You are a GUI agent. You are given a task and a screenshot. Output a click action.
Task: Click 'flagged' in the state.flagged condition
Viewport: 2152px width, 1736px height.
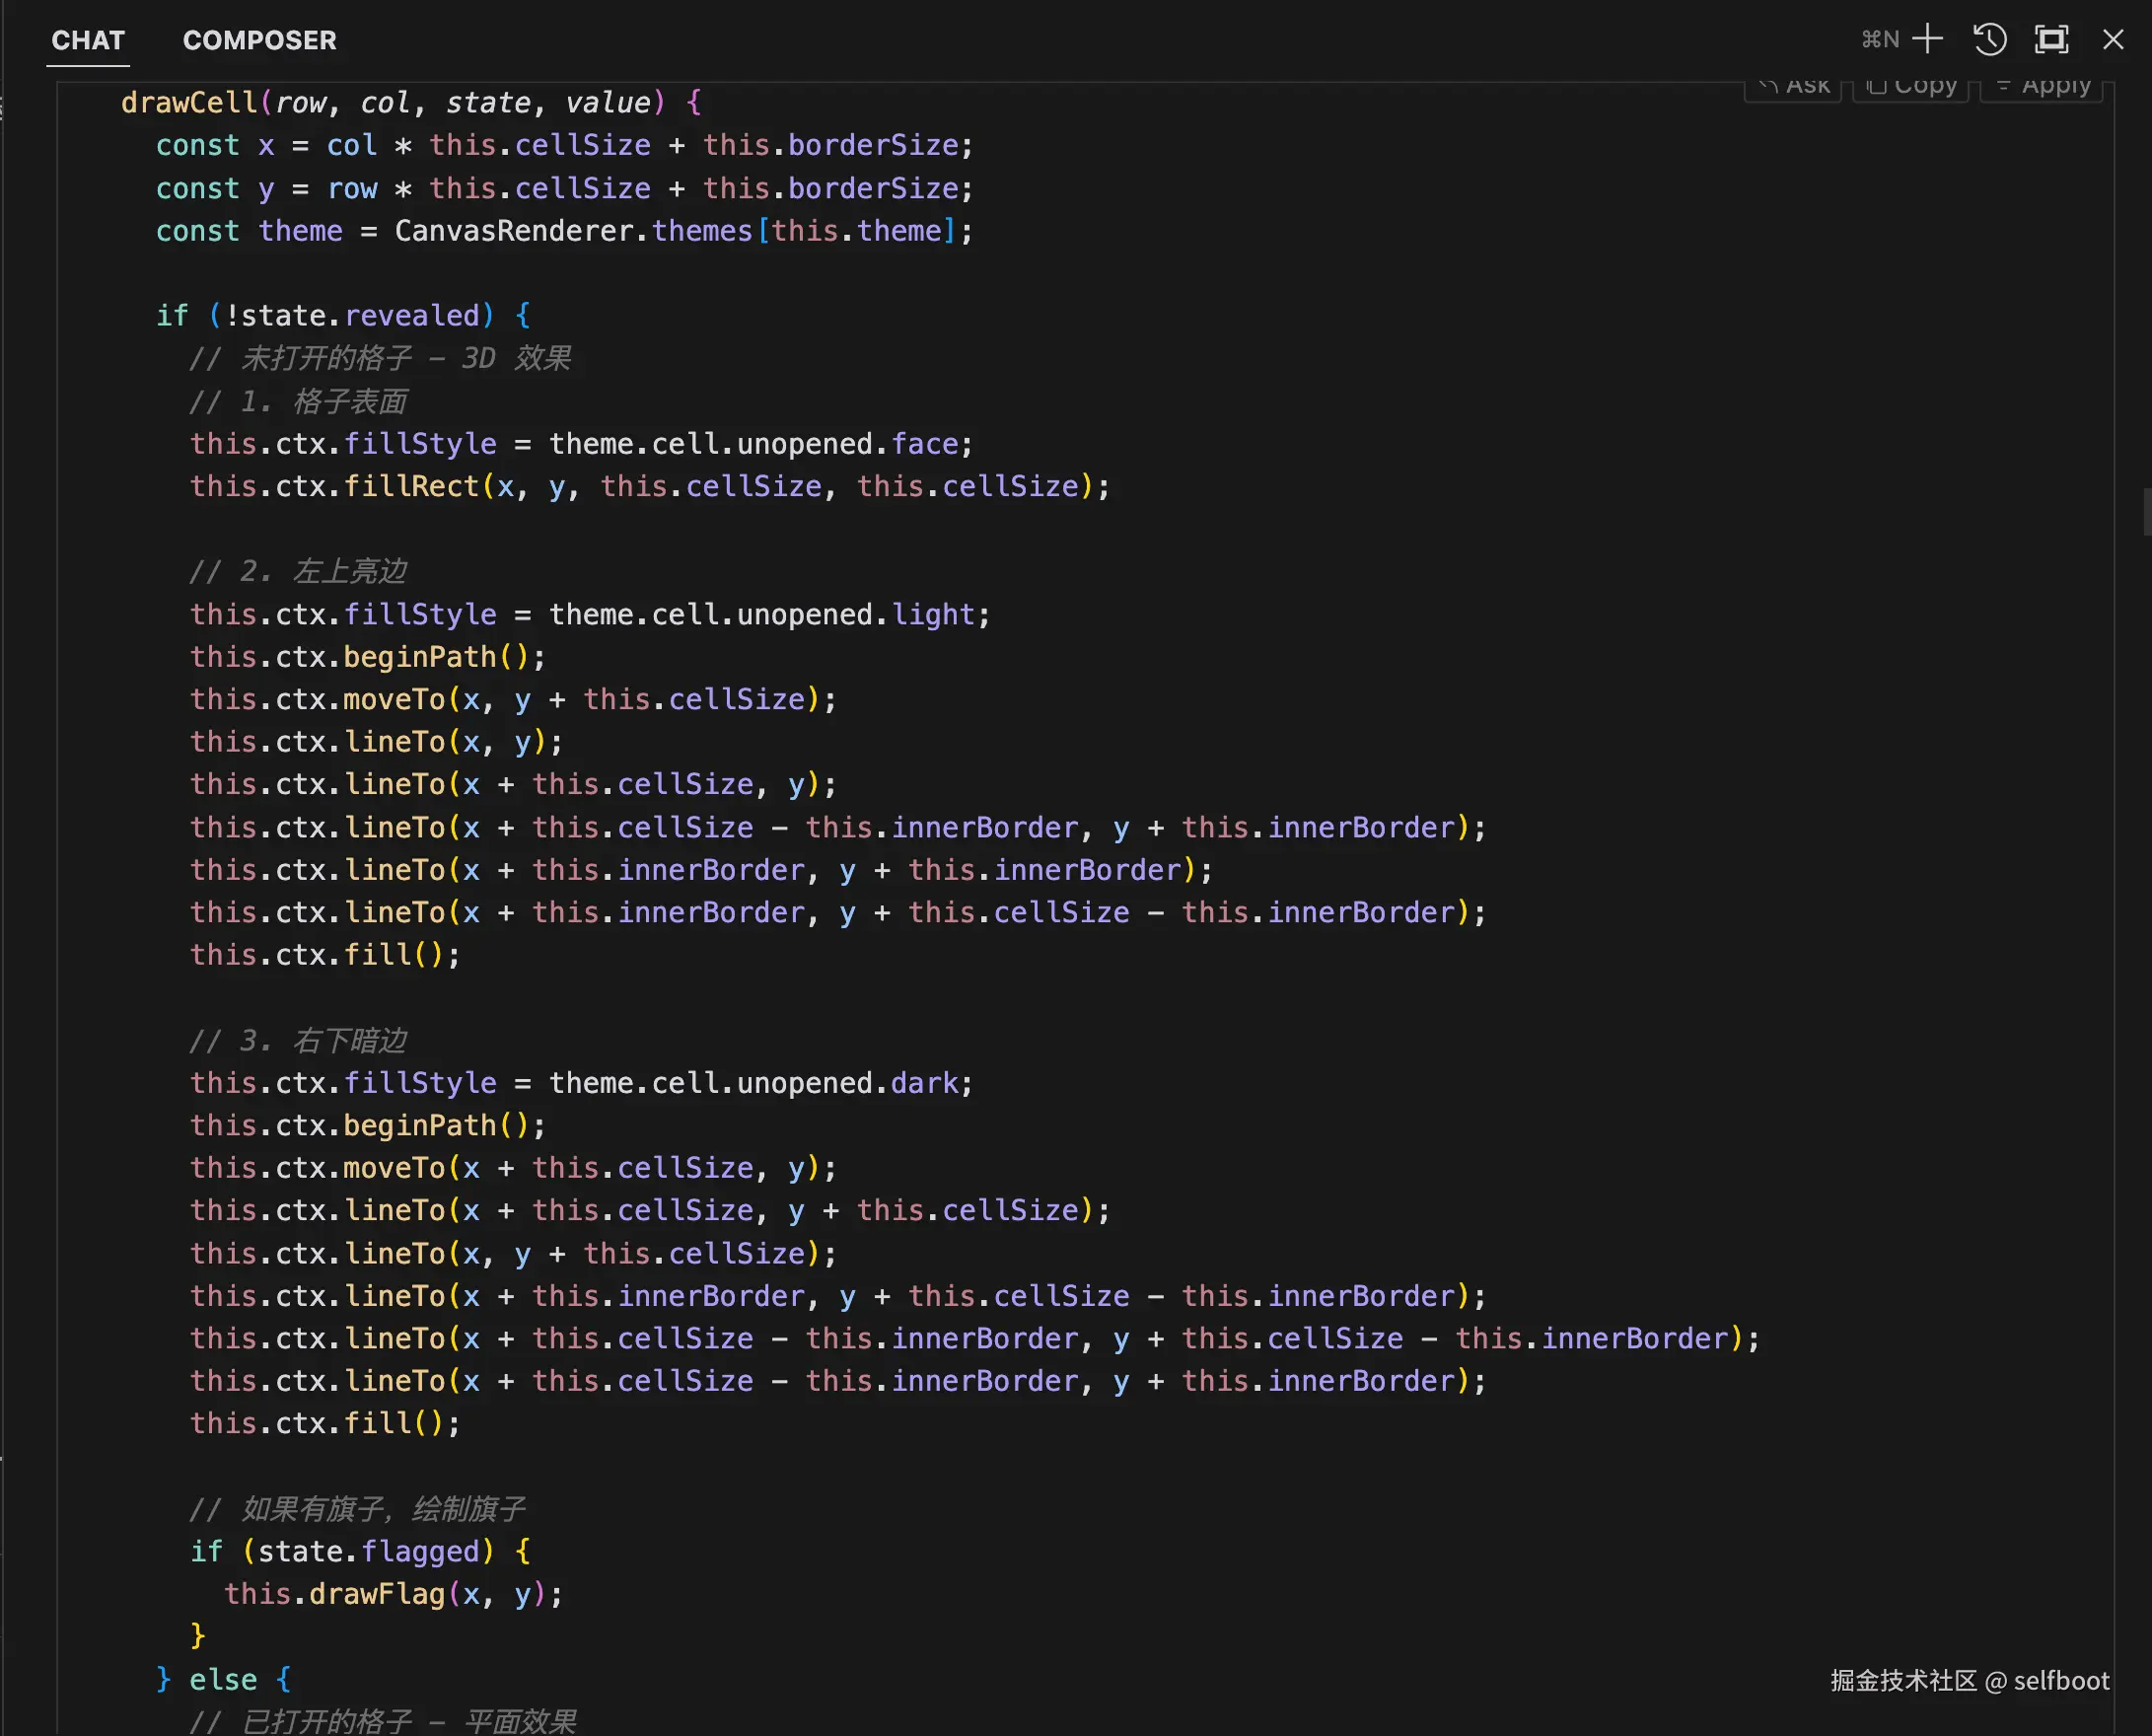[420, 1551]
